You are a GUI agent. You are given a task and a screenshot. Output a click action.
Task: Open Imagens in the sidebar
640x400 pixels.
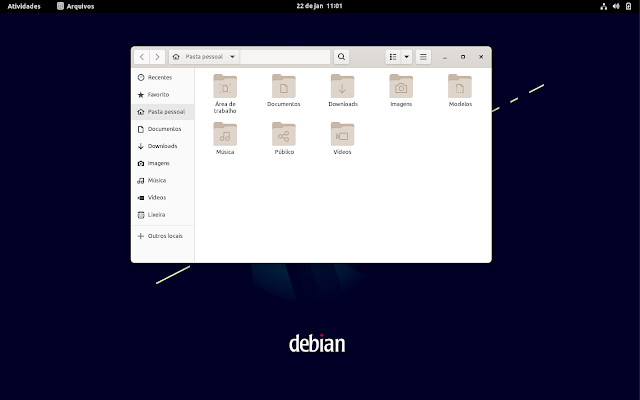(x=163, y=163)
